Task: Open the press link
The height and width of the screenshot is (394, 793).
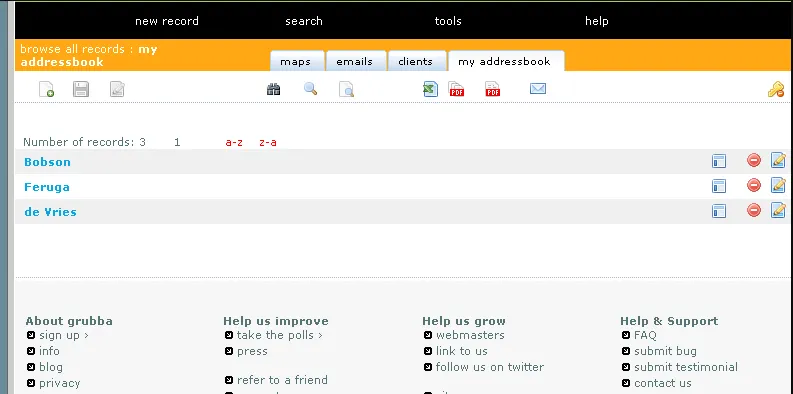Action: [252, 352]
